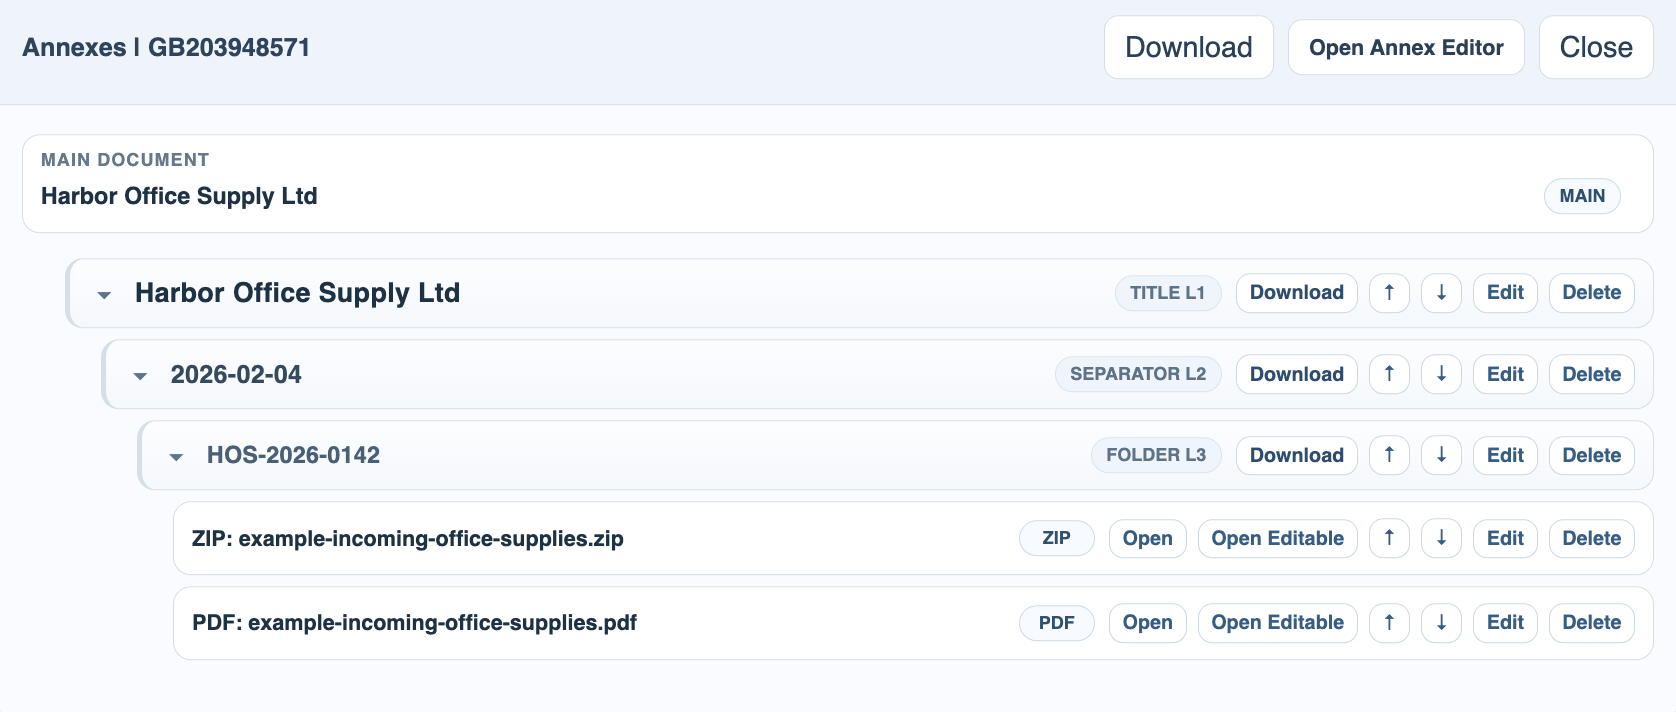Viewport: 1676px width, 712px height.
Task: Click the 'HOS-2026-0142' folder name
Action: [293, 455]
